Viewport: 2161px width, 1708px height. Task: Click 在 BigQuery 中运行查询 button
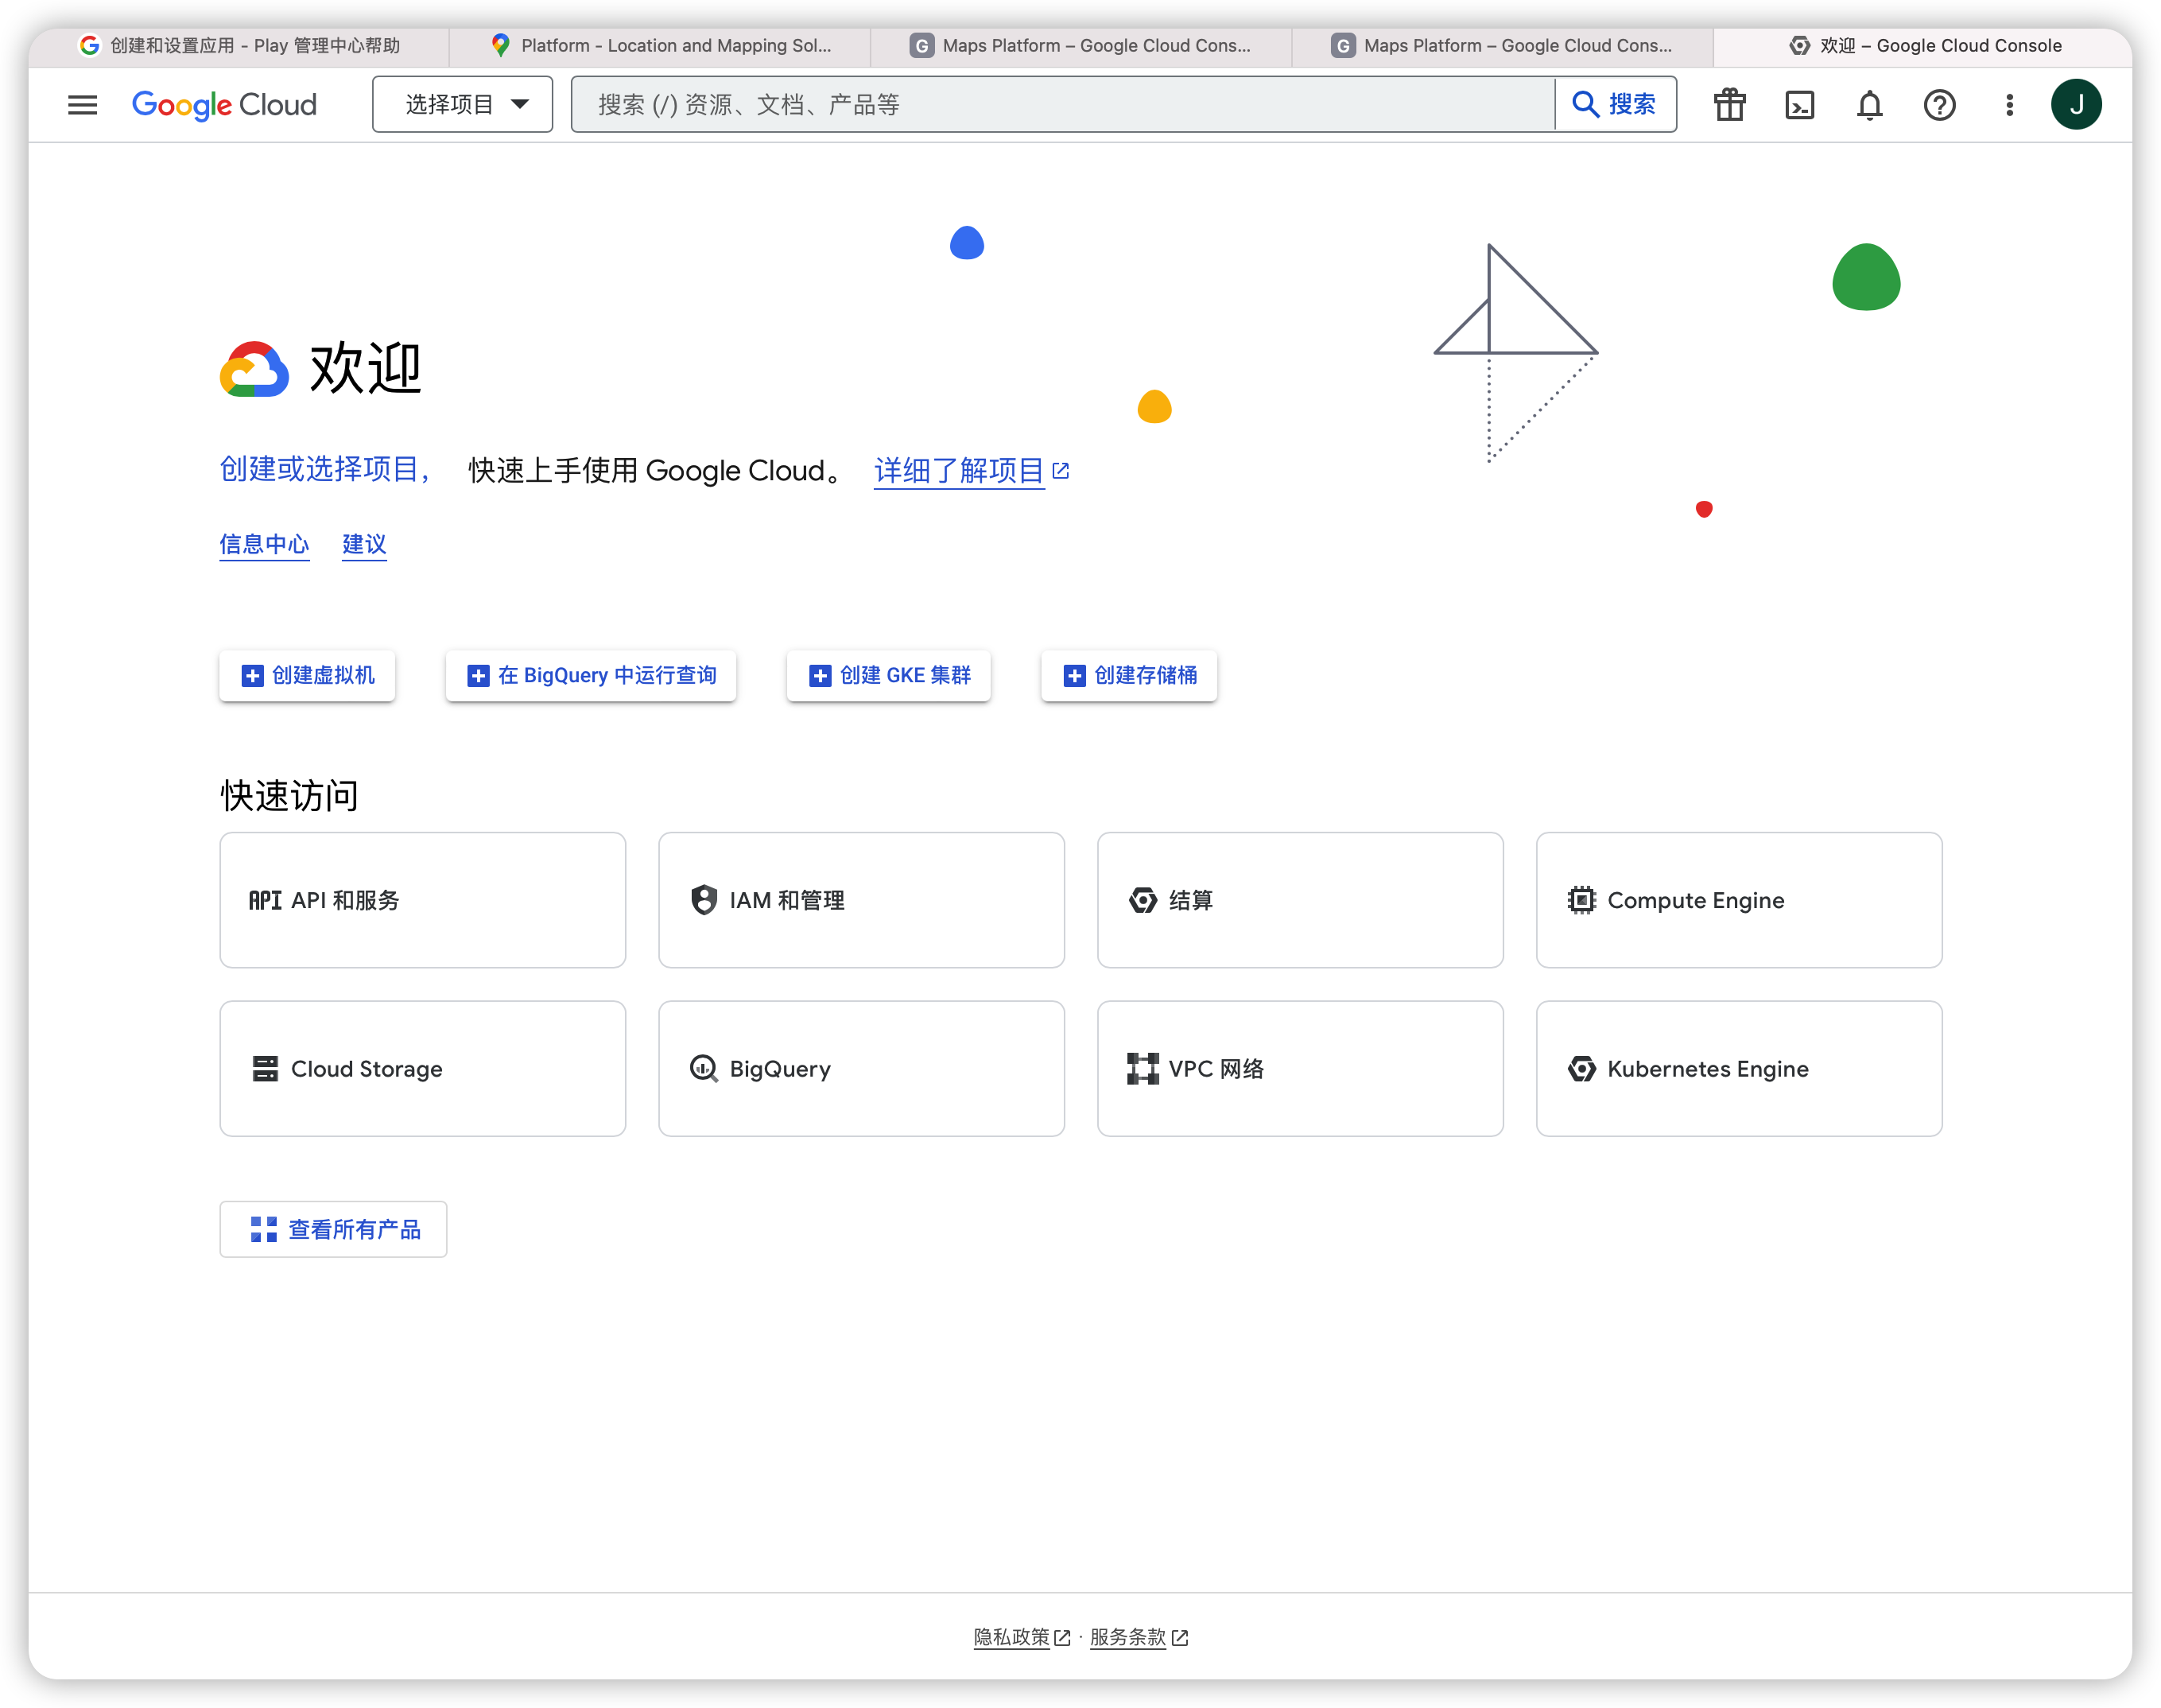click(x=591, y=675)
